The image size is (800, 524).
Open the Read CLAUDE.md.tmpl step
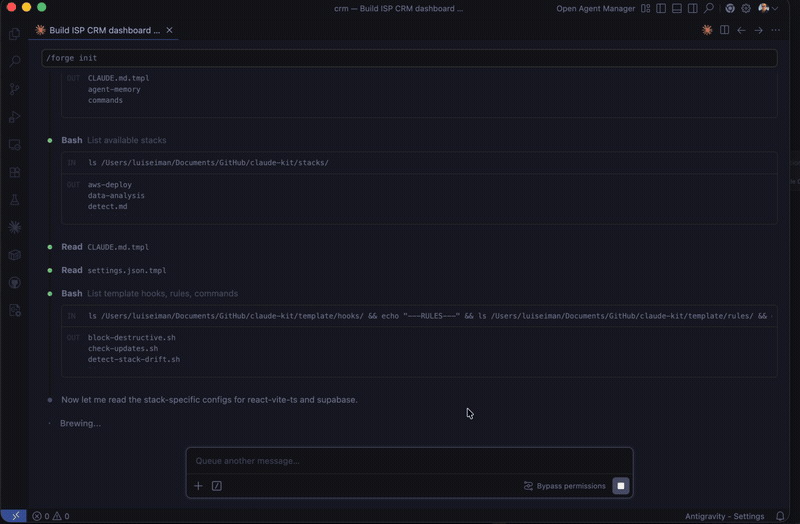click(x=105, y=247)
